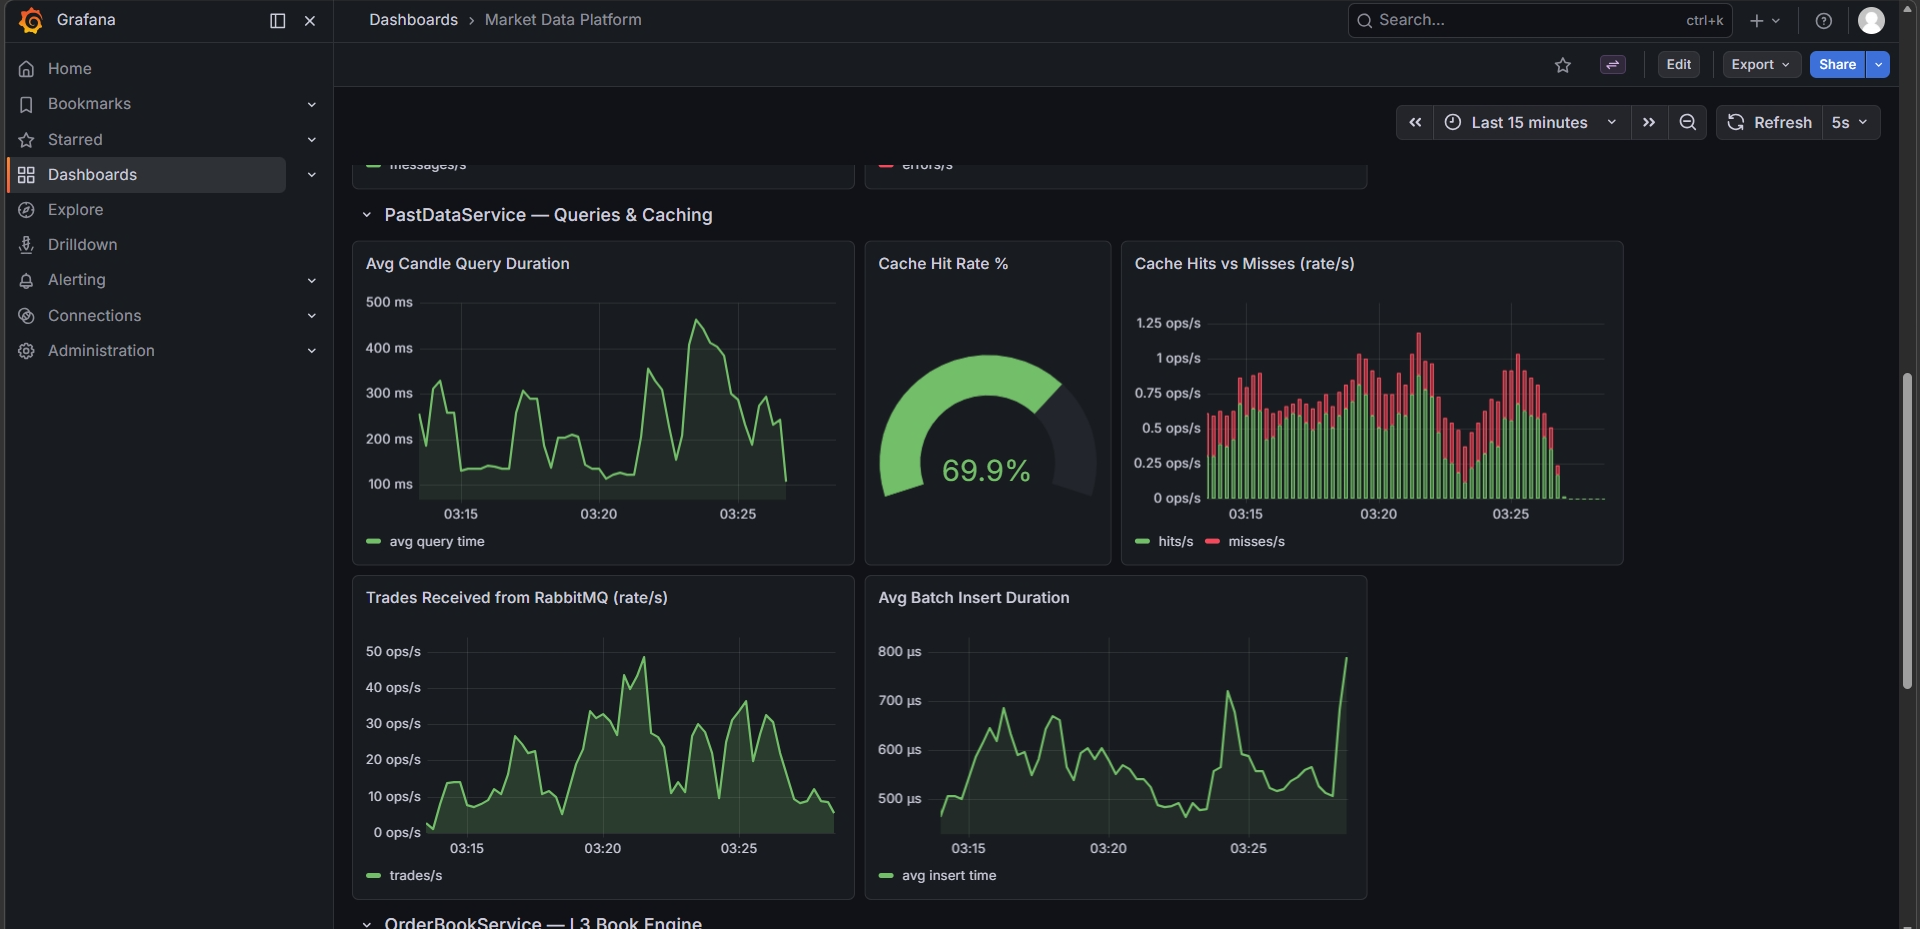Click the purple kiosk mode icon
Image resolution: width=1920 pixels, height=929 pixels.
(1612, 65)
